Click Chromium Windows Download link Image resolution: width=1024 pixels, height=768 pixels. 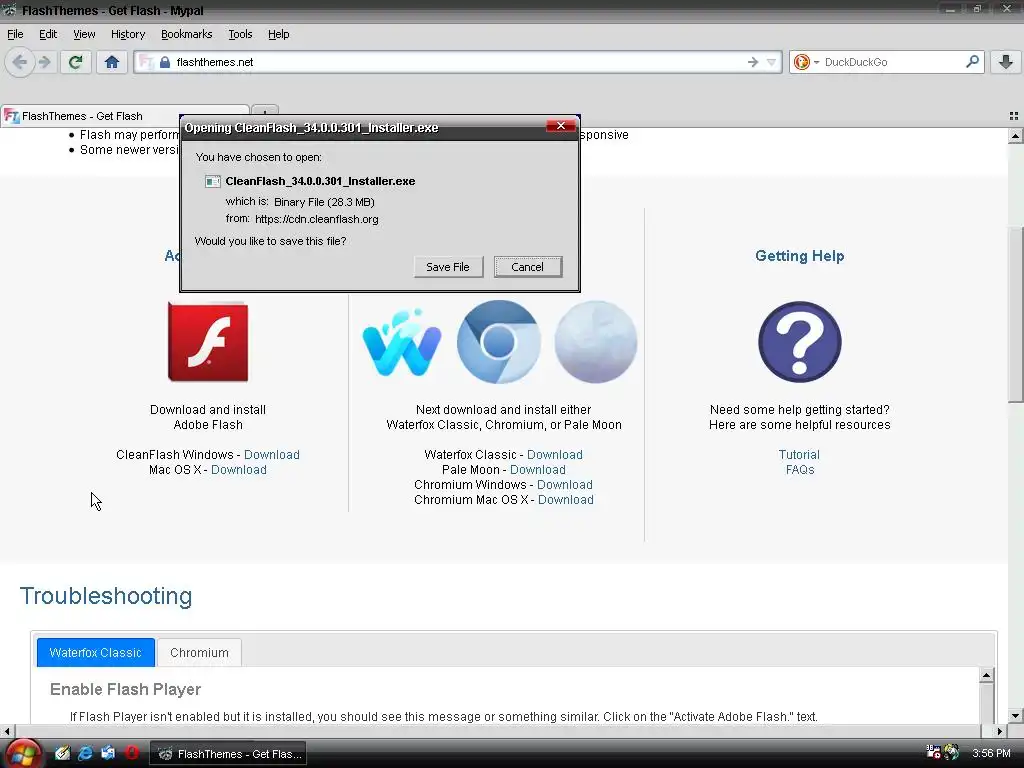tap(565, 485)
